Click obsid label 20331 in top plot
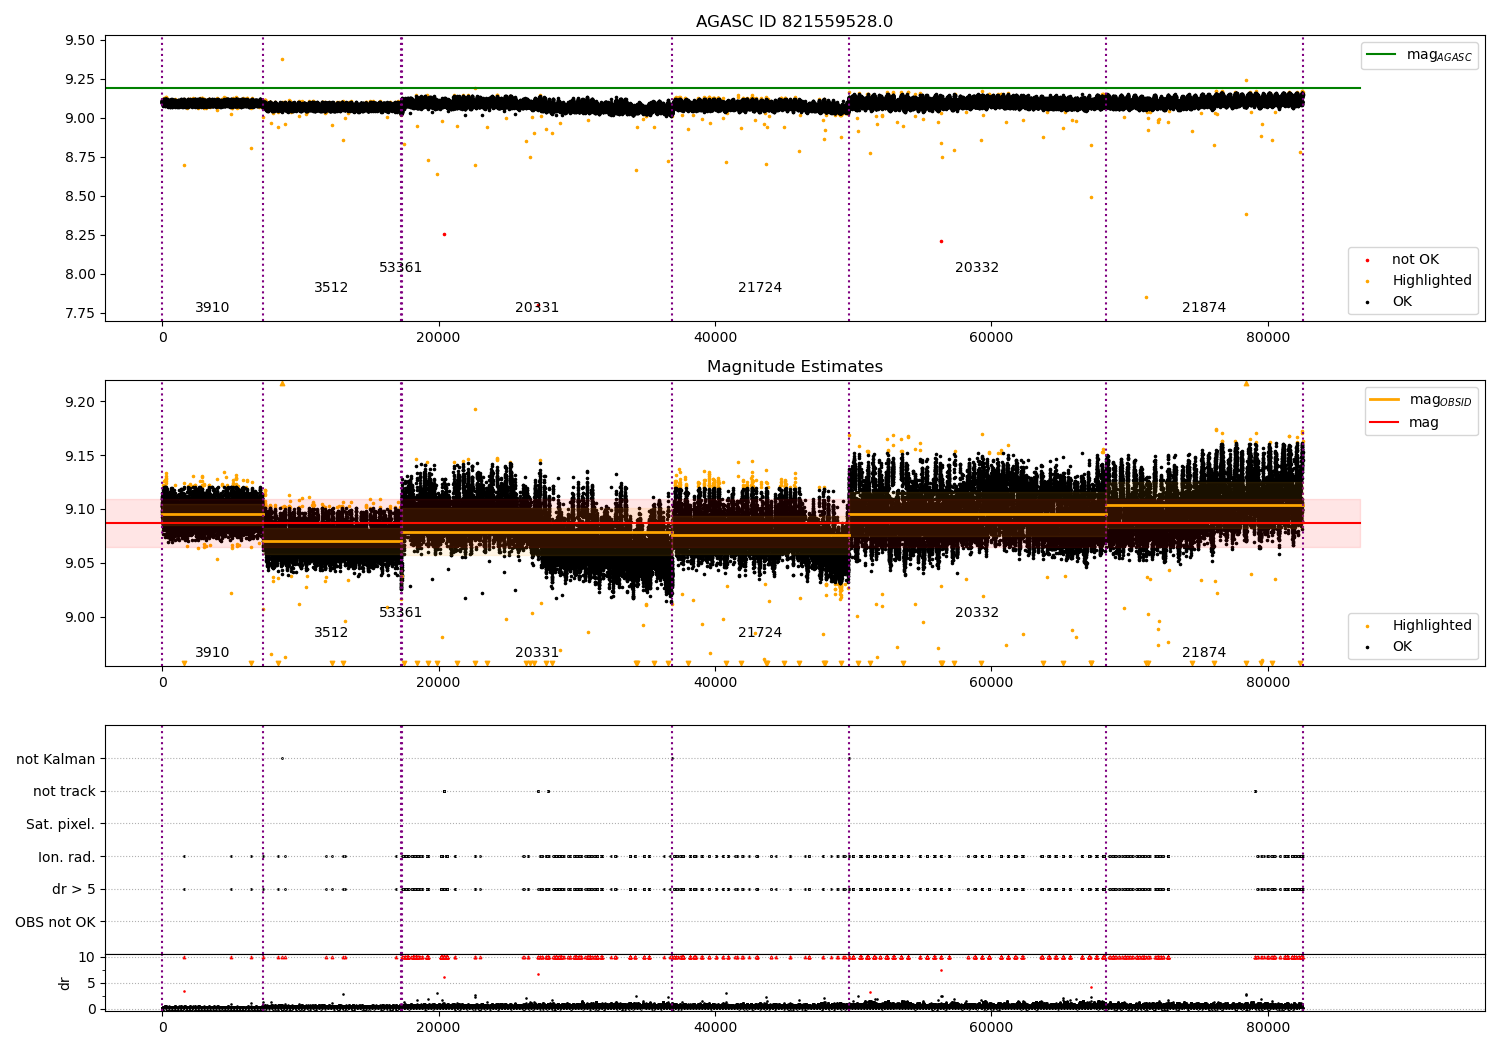 click(537, 308)
